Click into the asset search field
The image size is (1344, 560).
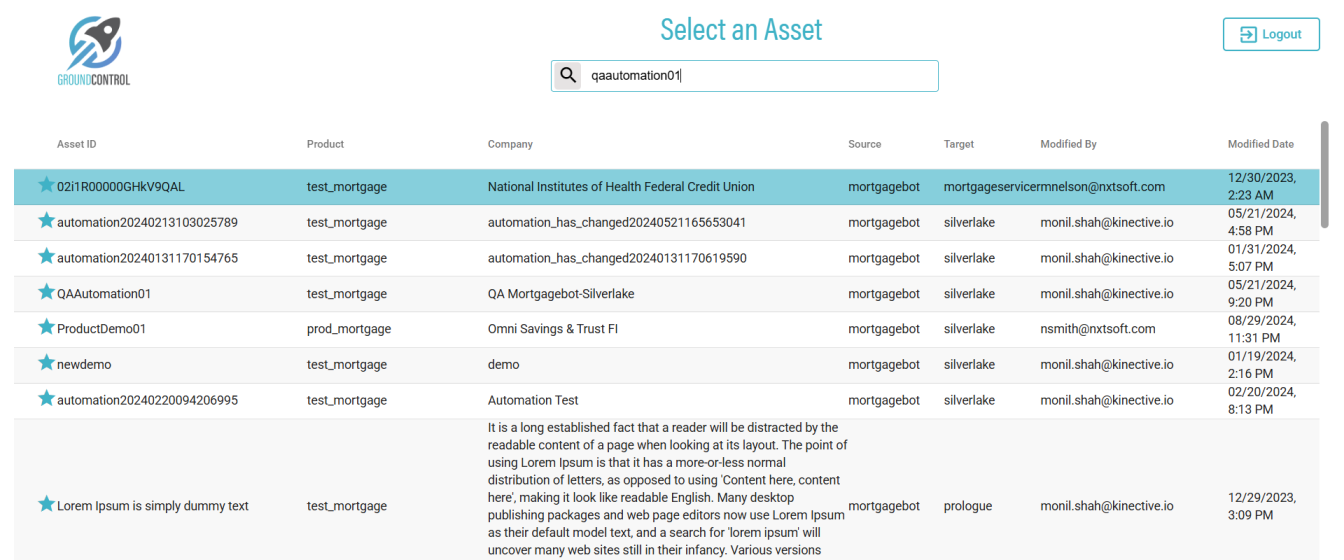pos(760,76)
